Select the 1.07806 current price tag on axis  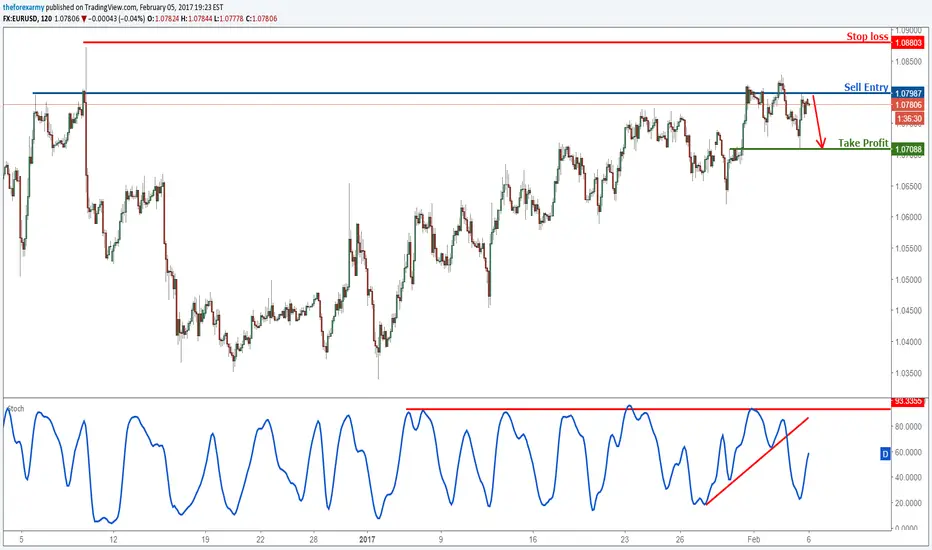[908, 105]
